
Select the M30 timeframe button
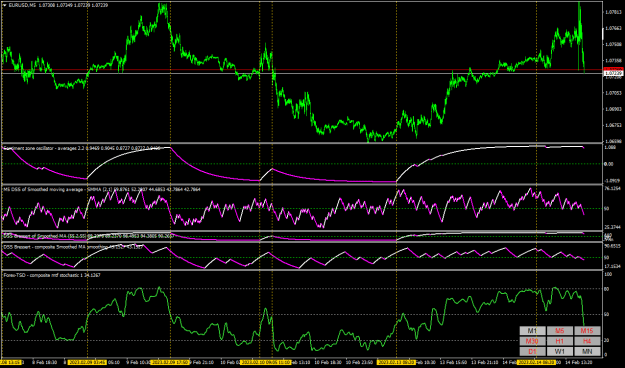click(x=532, y=341)
